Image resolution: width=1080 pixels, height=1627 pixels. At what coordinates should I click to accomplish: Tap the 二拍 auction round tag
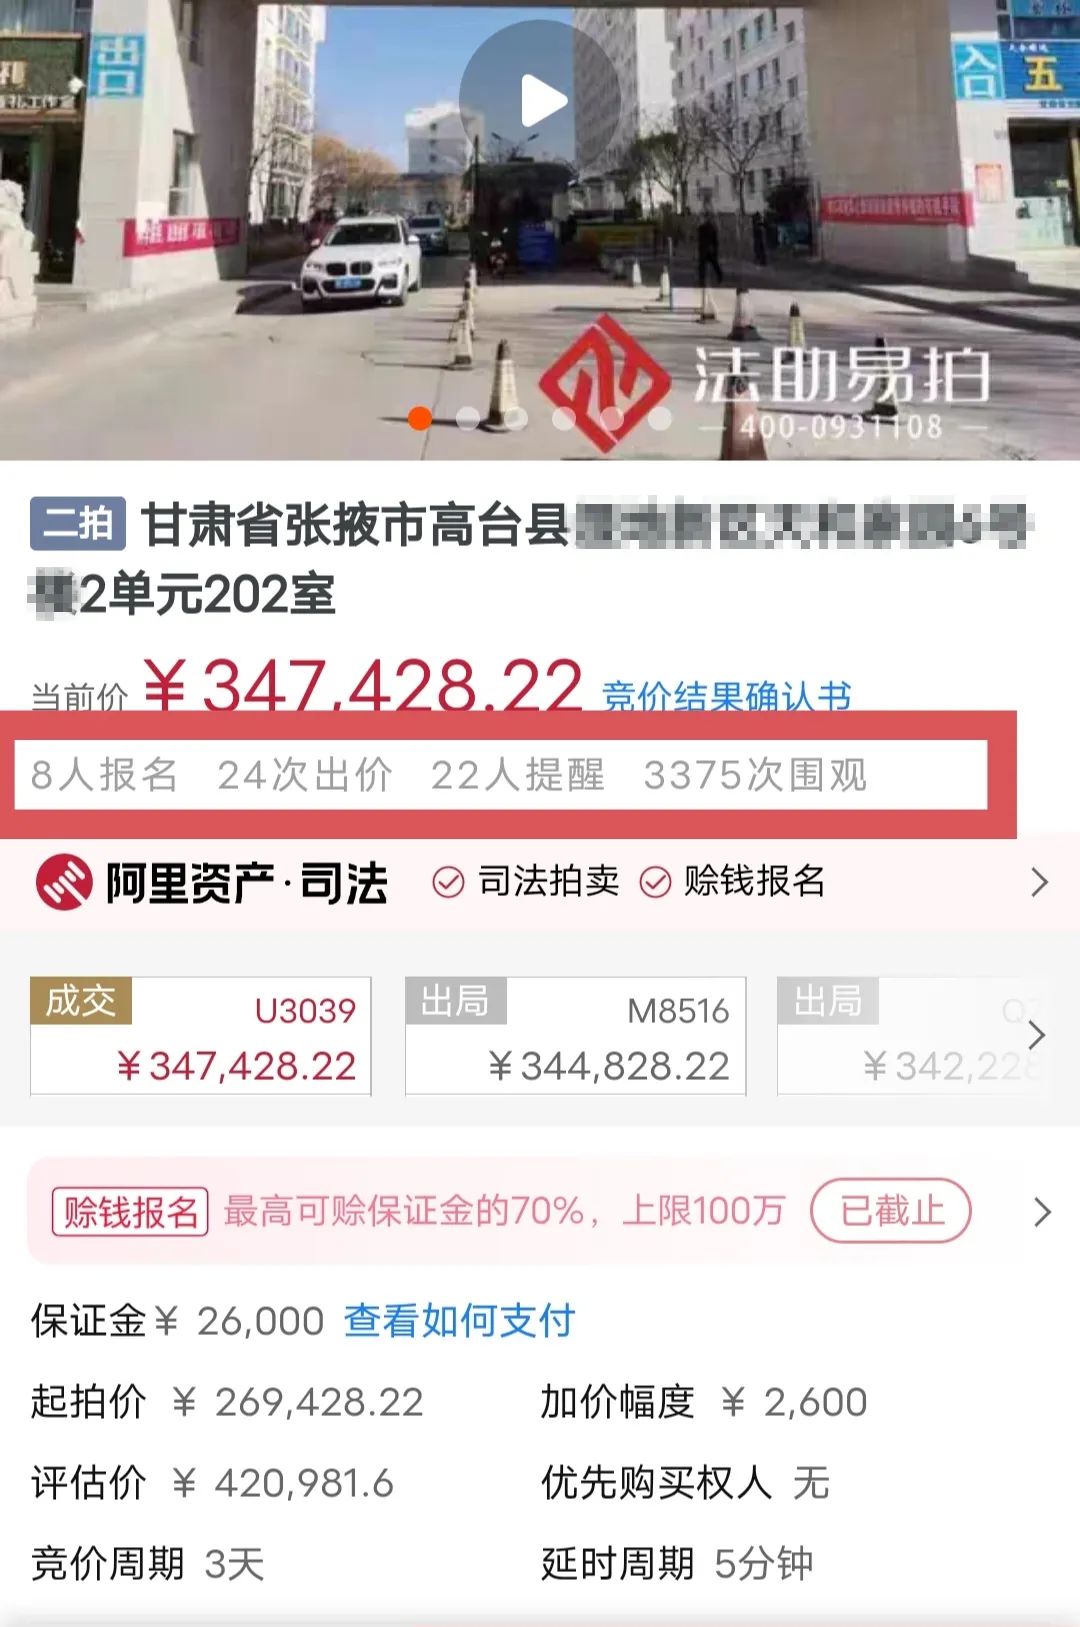tap(78, 523)
